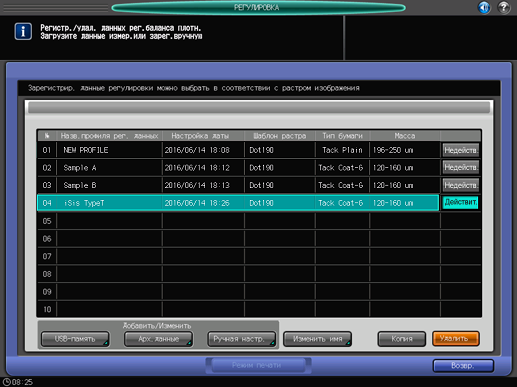Click the Настройка даты column header
This screenshot has width=517, height=387.
click(203, 136)
